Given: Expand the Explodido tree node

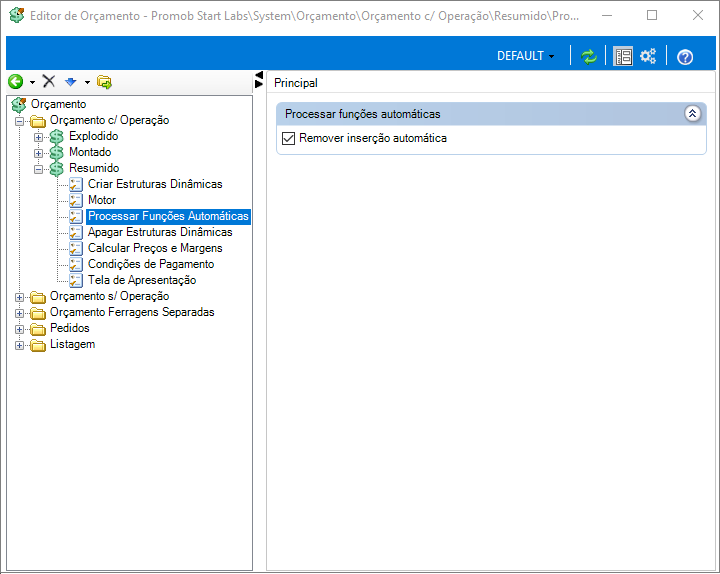Looking at the screenshot, I should coord(38,137).
